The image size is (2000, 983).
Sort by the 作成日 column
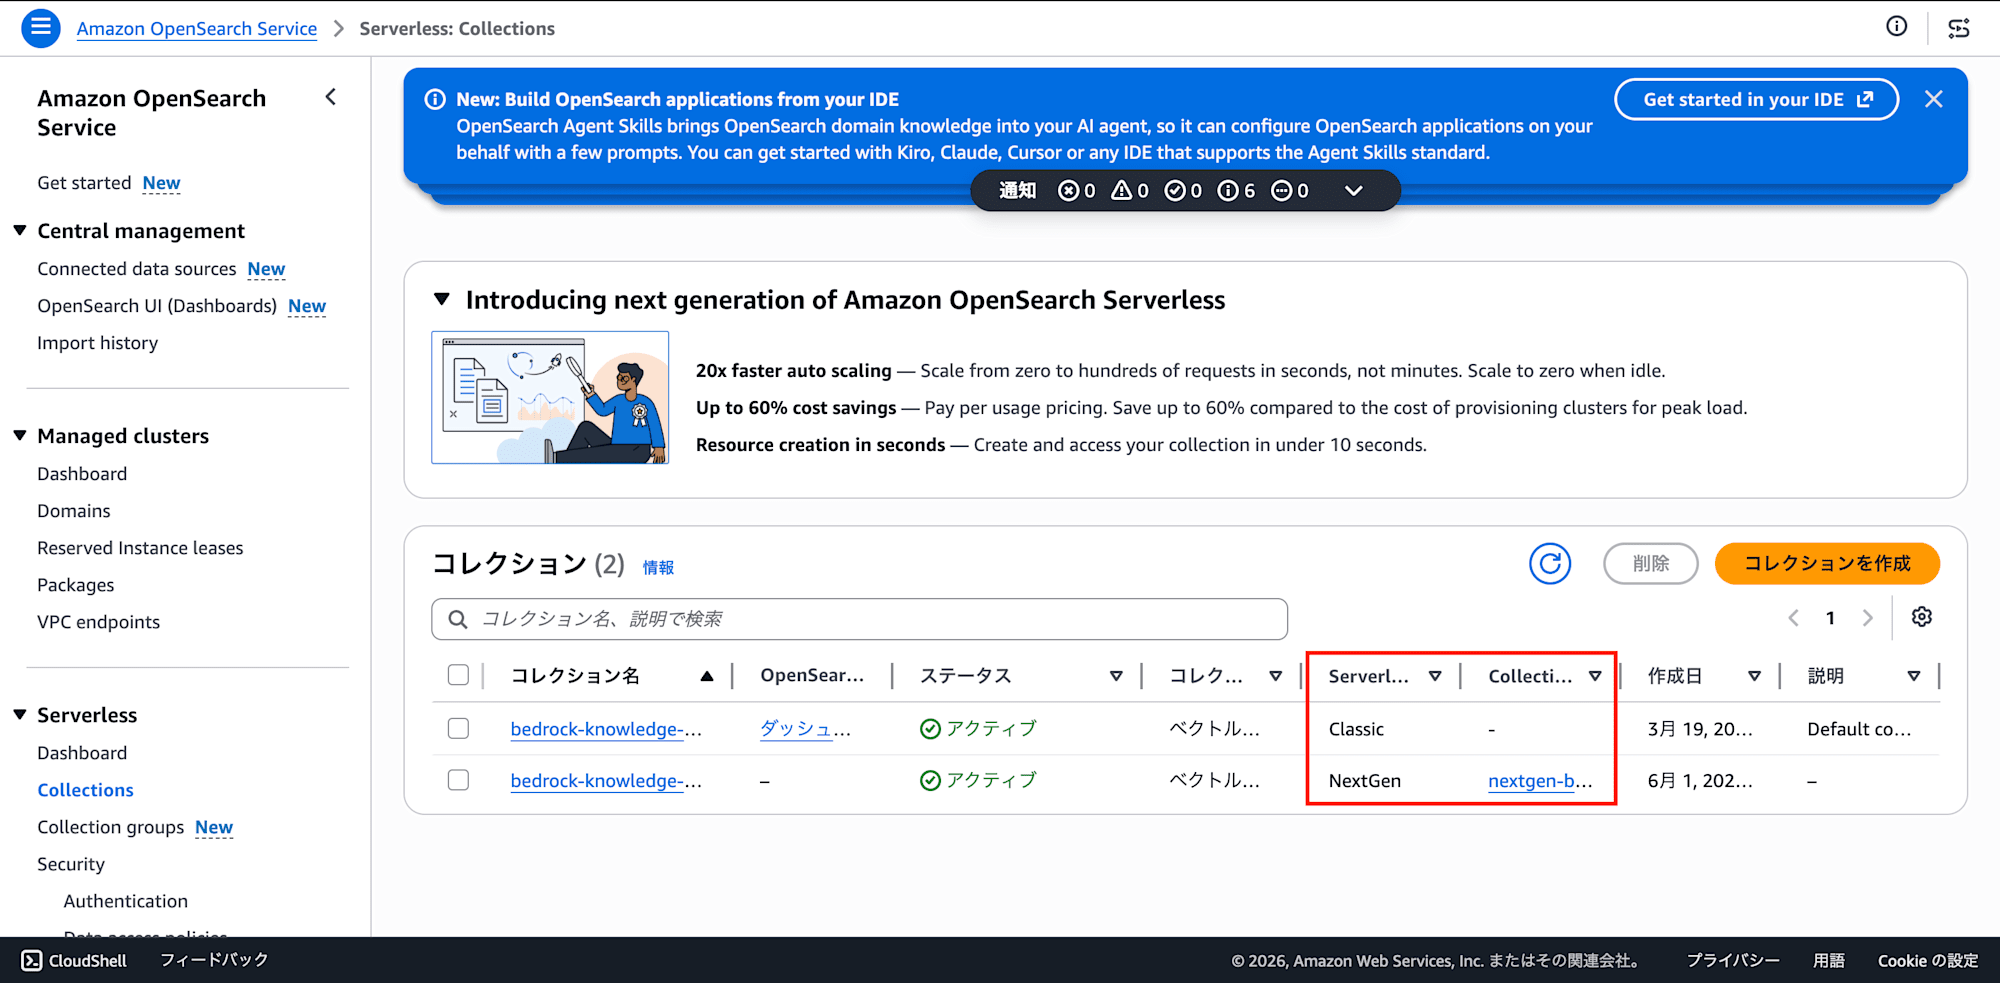coord(1754,676)
